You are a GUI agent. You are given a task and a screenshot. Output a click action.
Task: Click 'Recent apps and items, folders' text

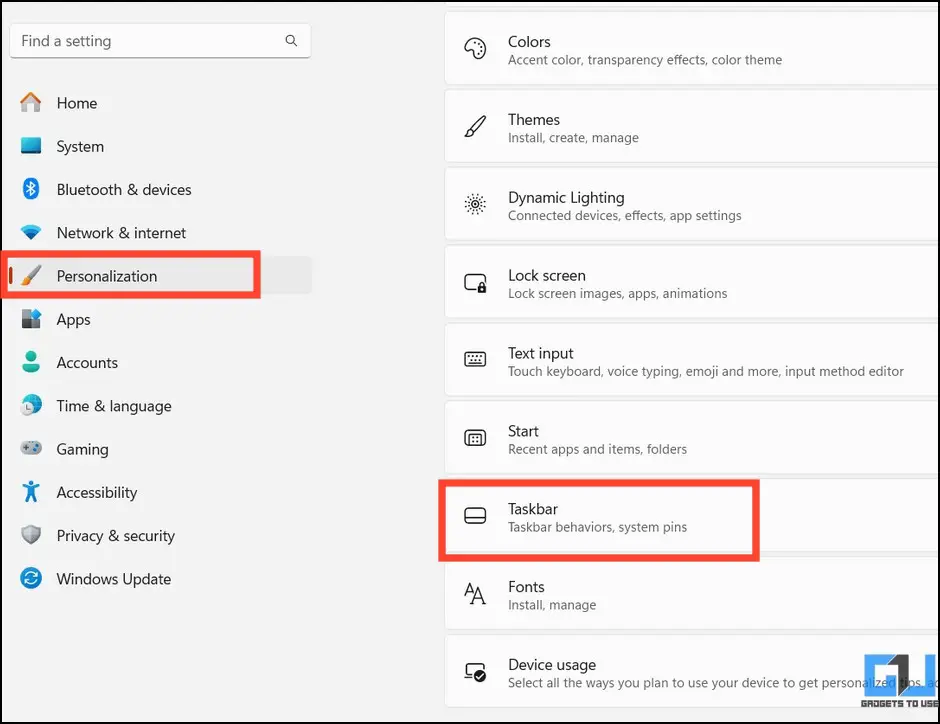[598, 450]
